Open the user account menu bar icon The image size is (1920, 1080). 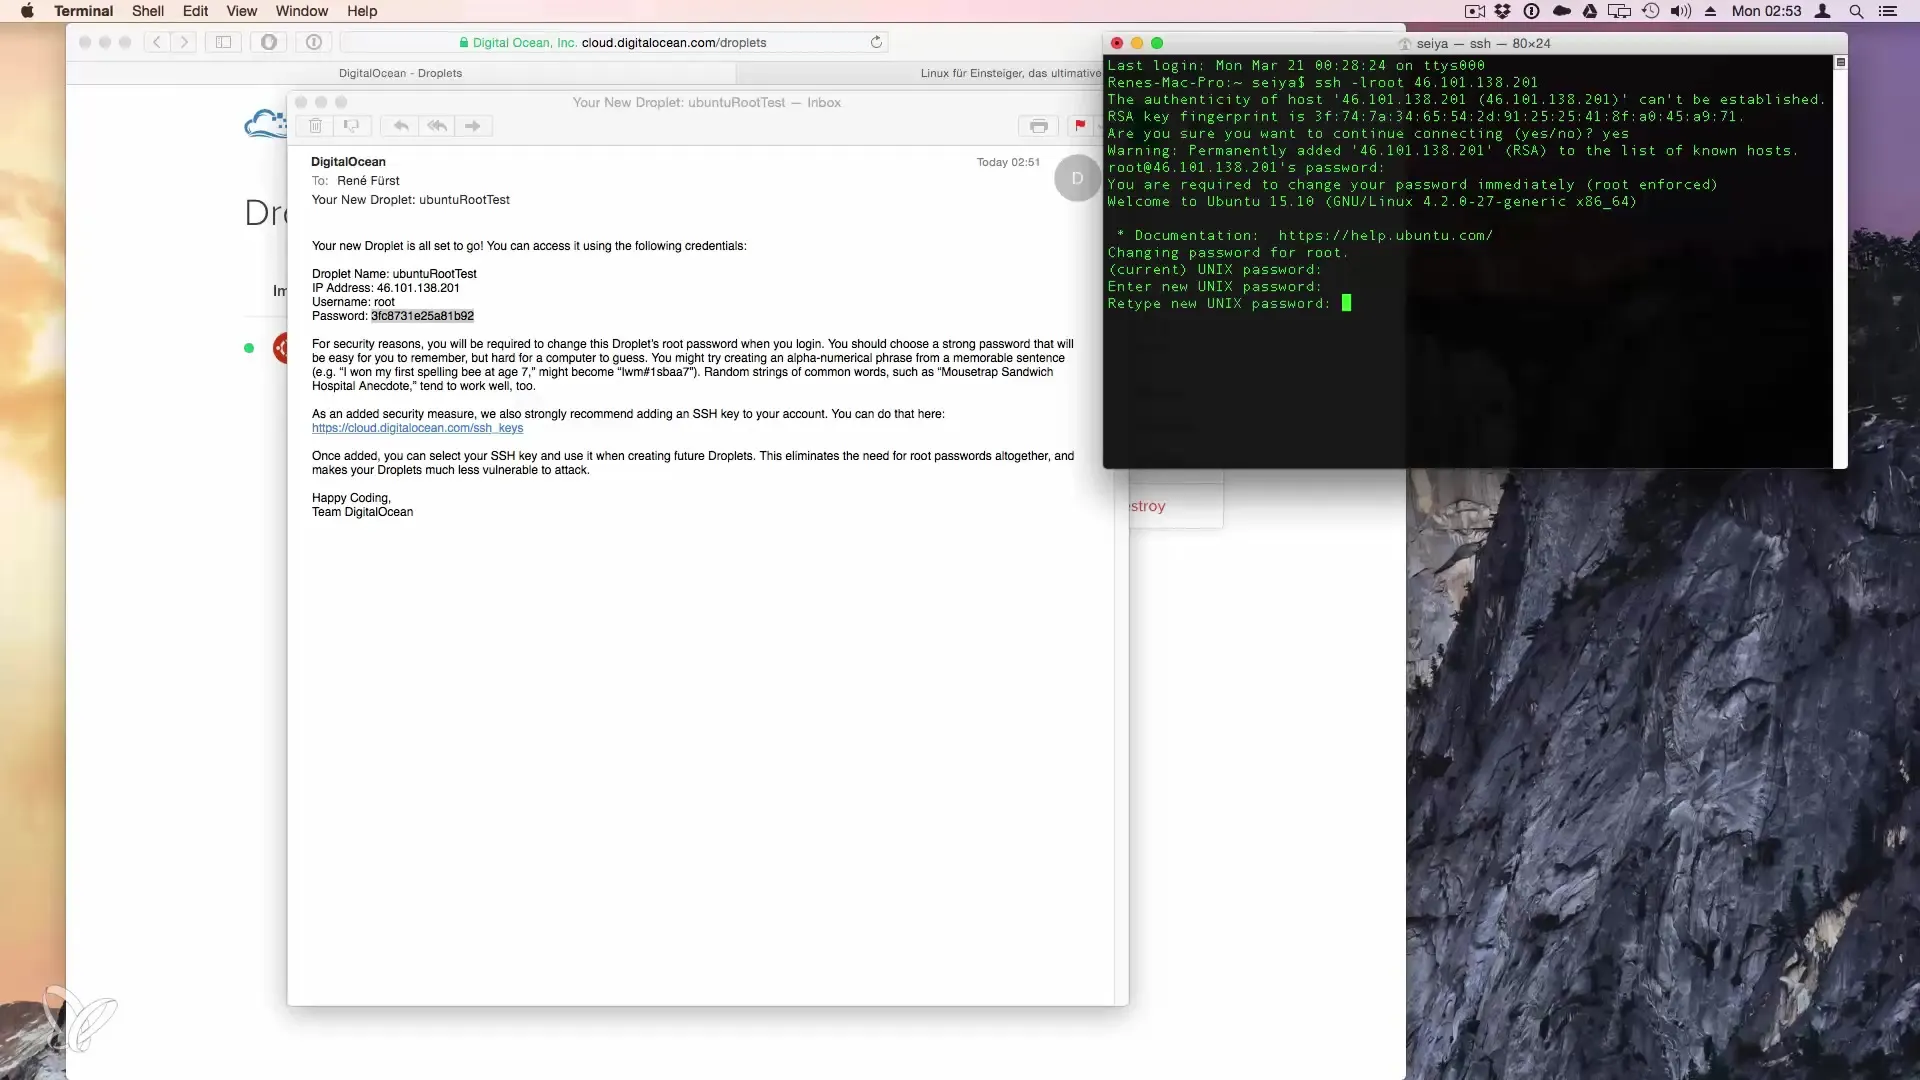[x=1823, y=11]
